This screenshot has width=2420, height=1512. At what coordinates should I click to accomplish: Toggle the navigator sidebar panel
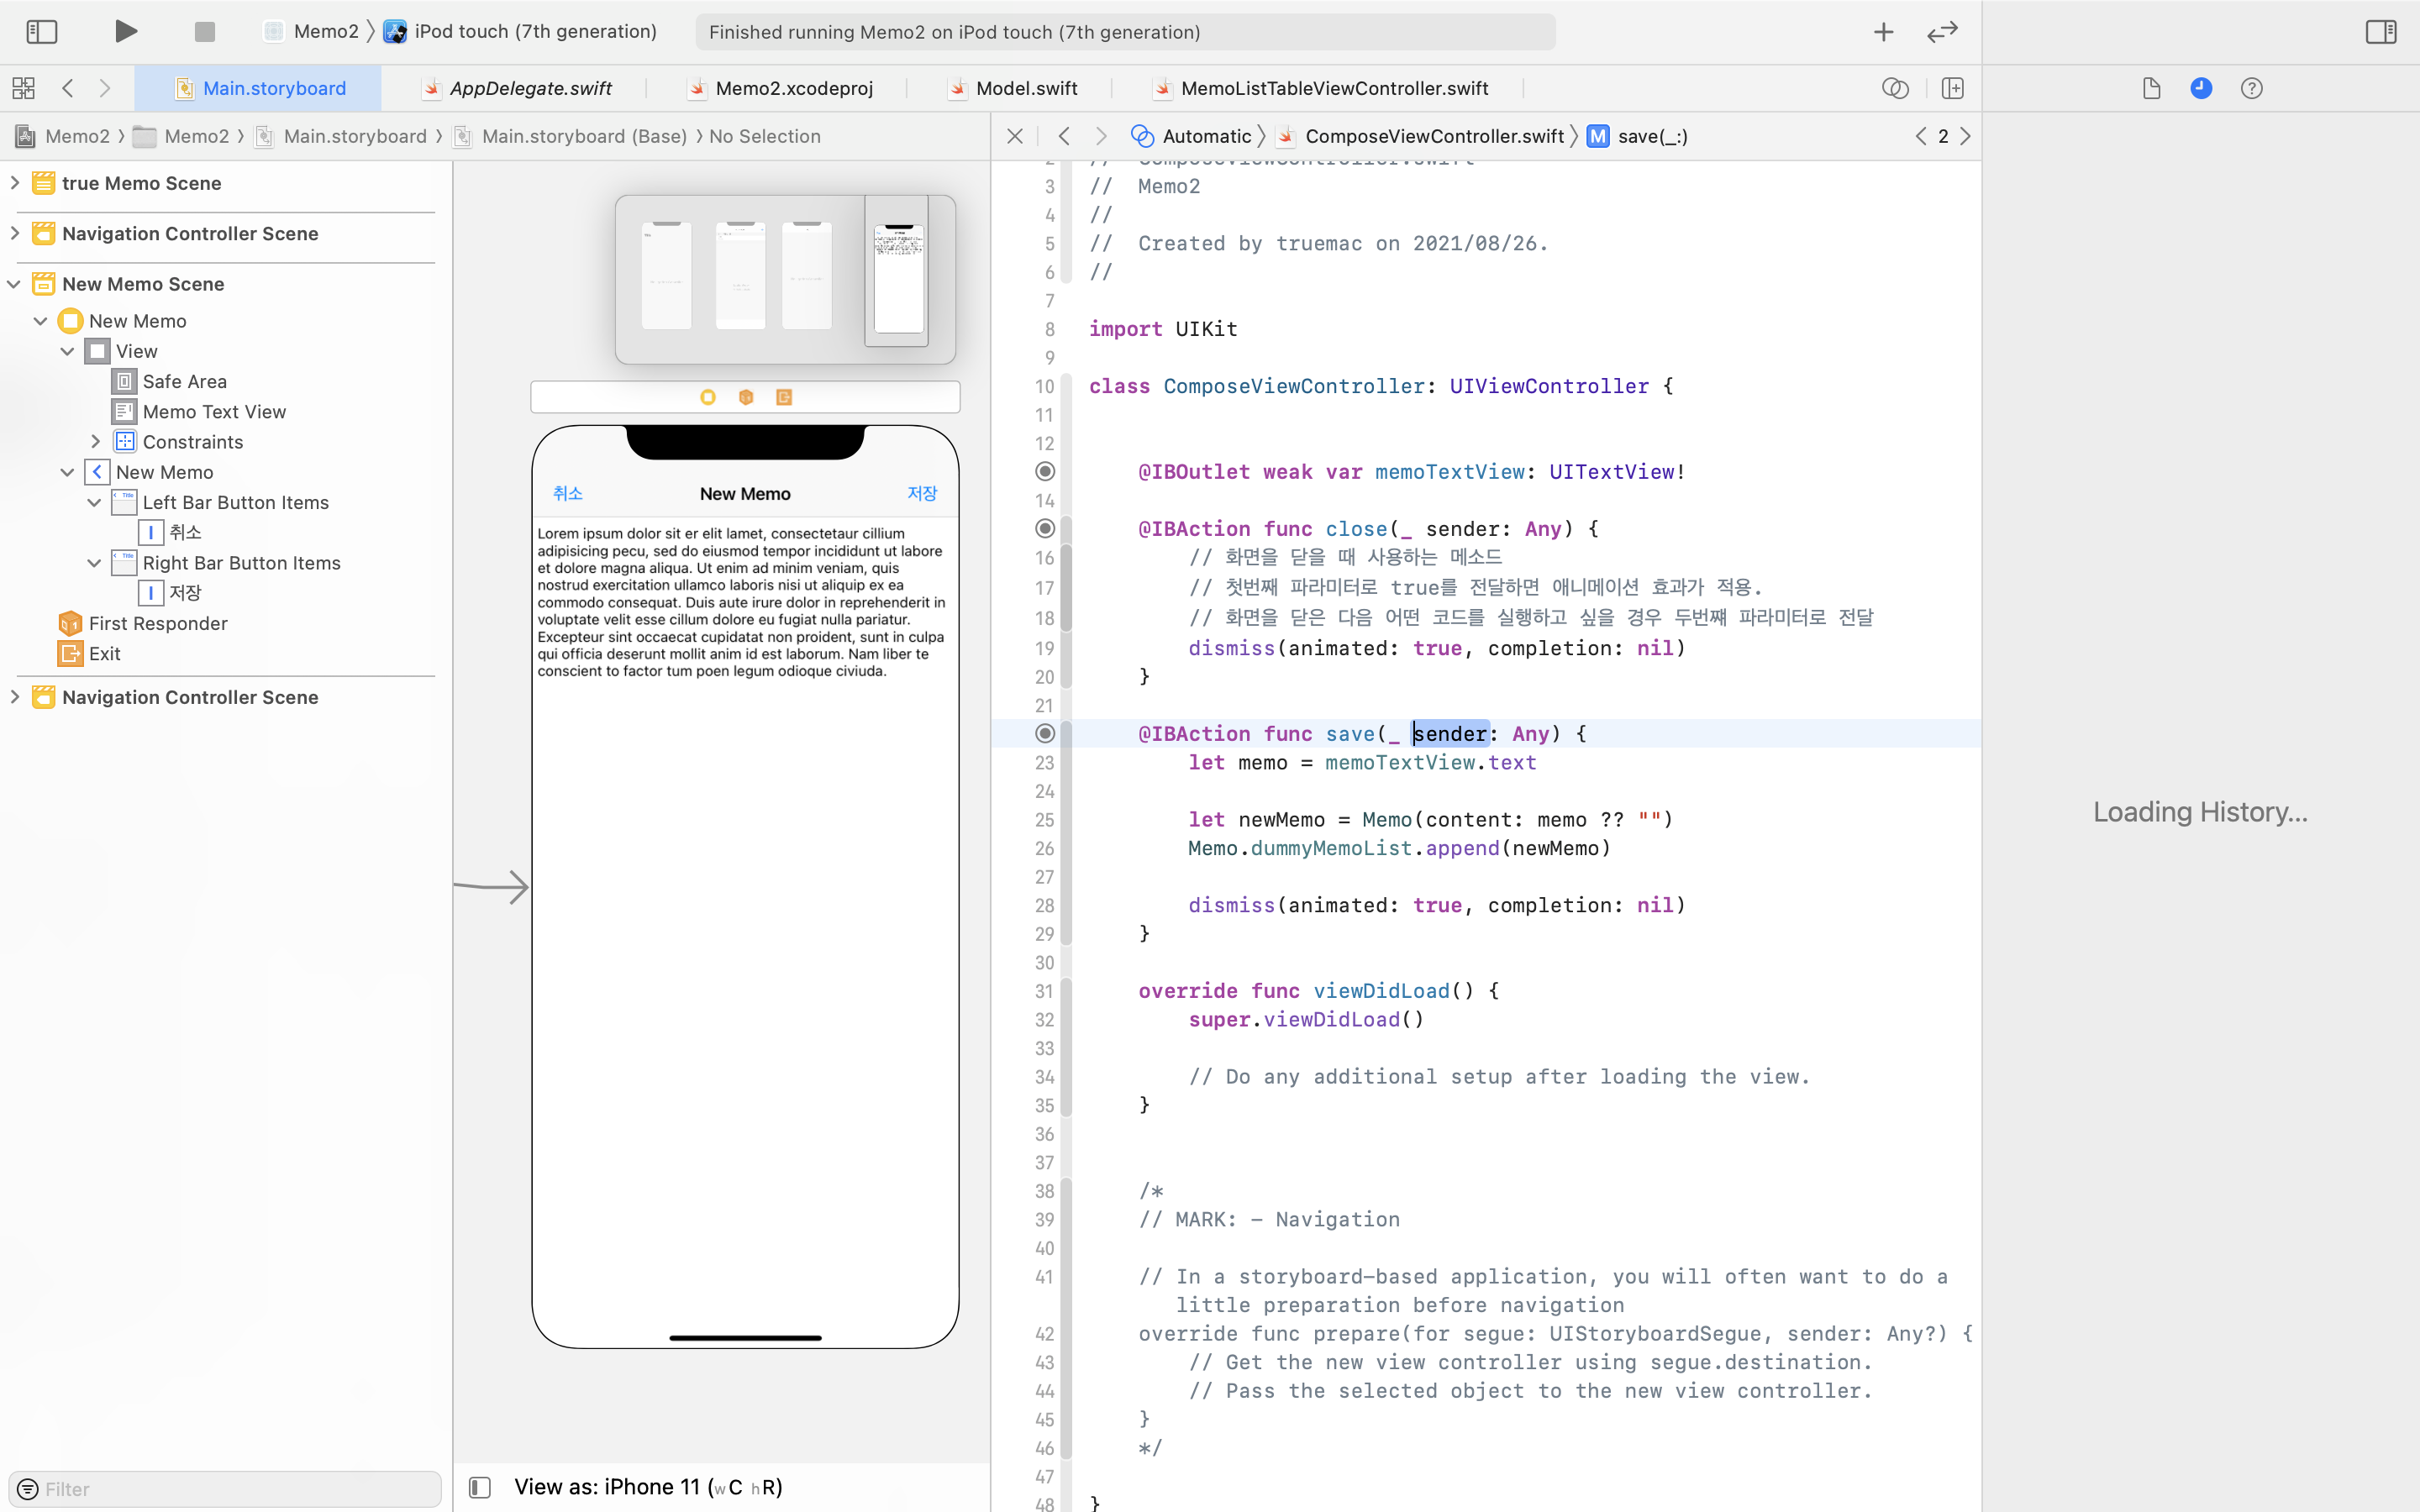41,32
